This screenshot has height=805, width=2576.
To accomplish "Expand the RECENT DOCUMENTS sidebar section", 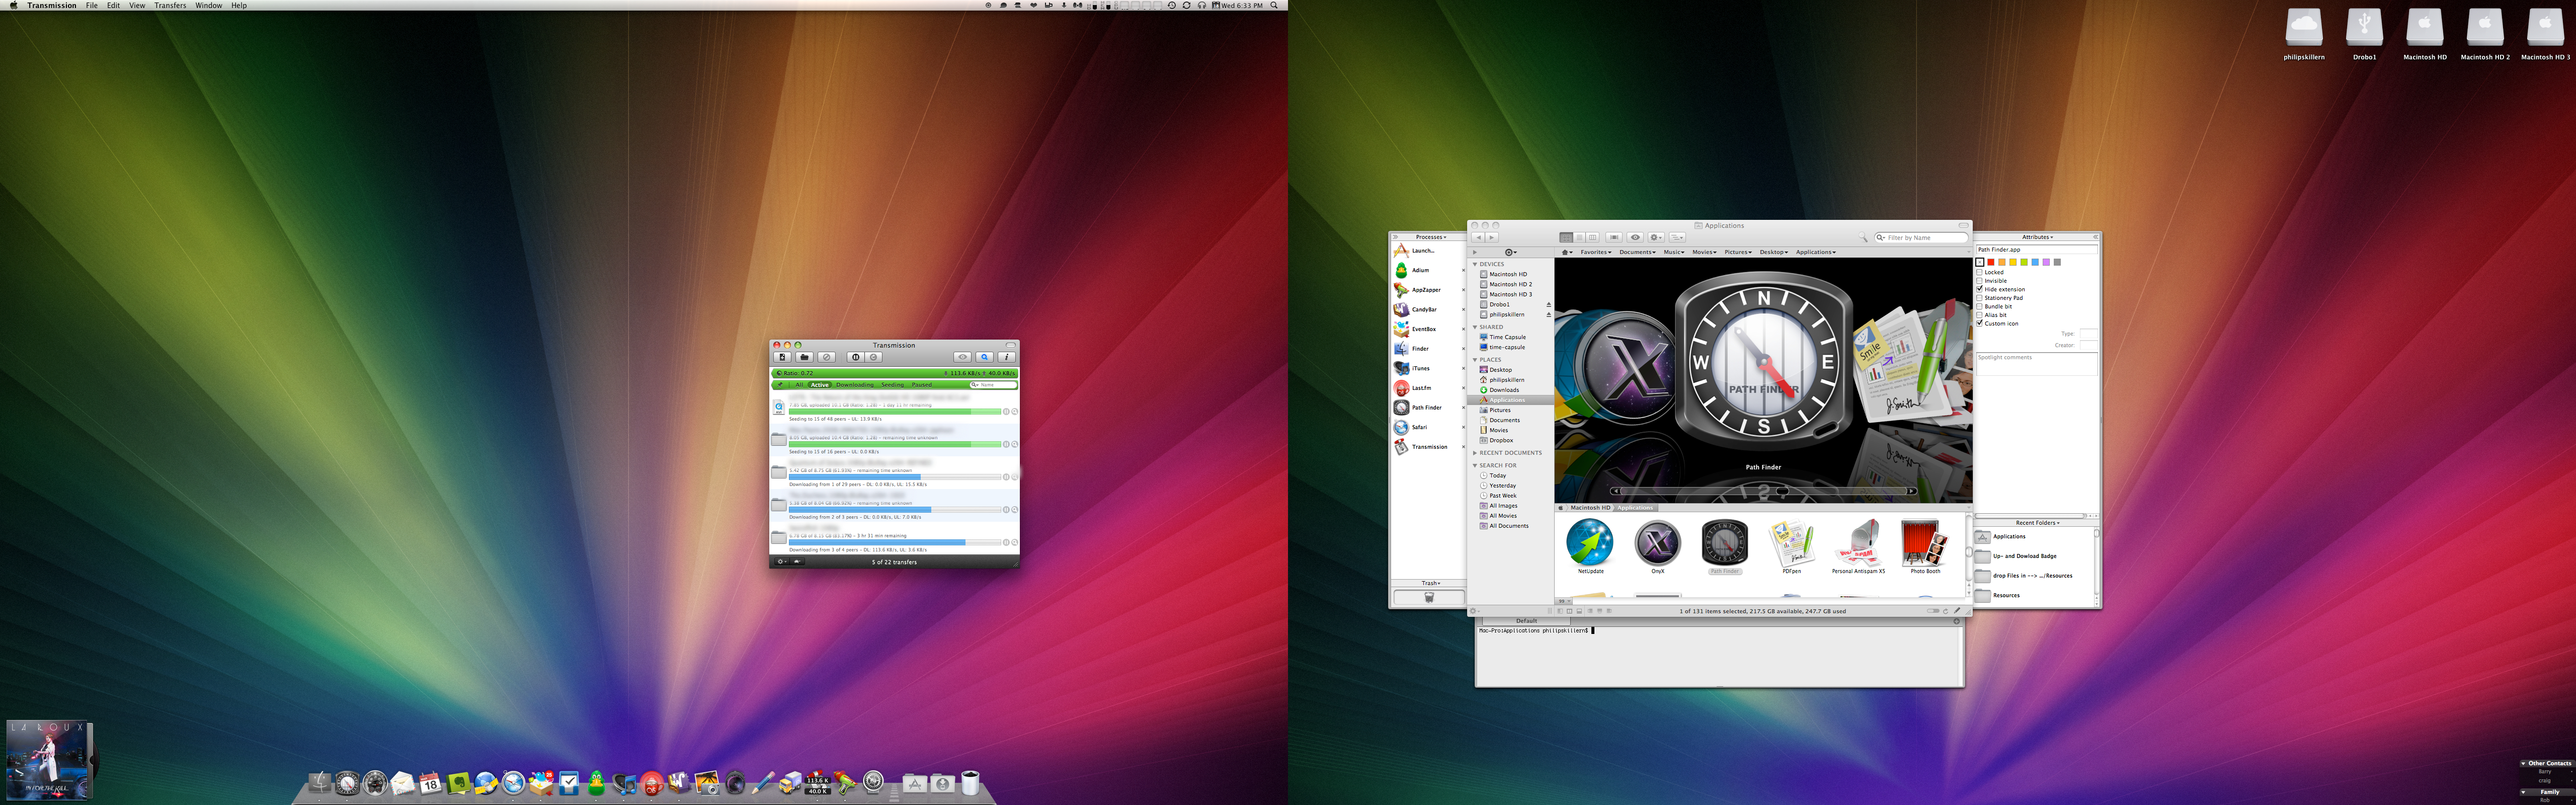I will click(1474, 453).
